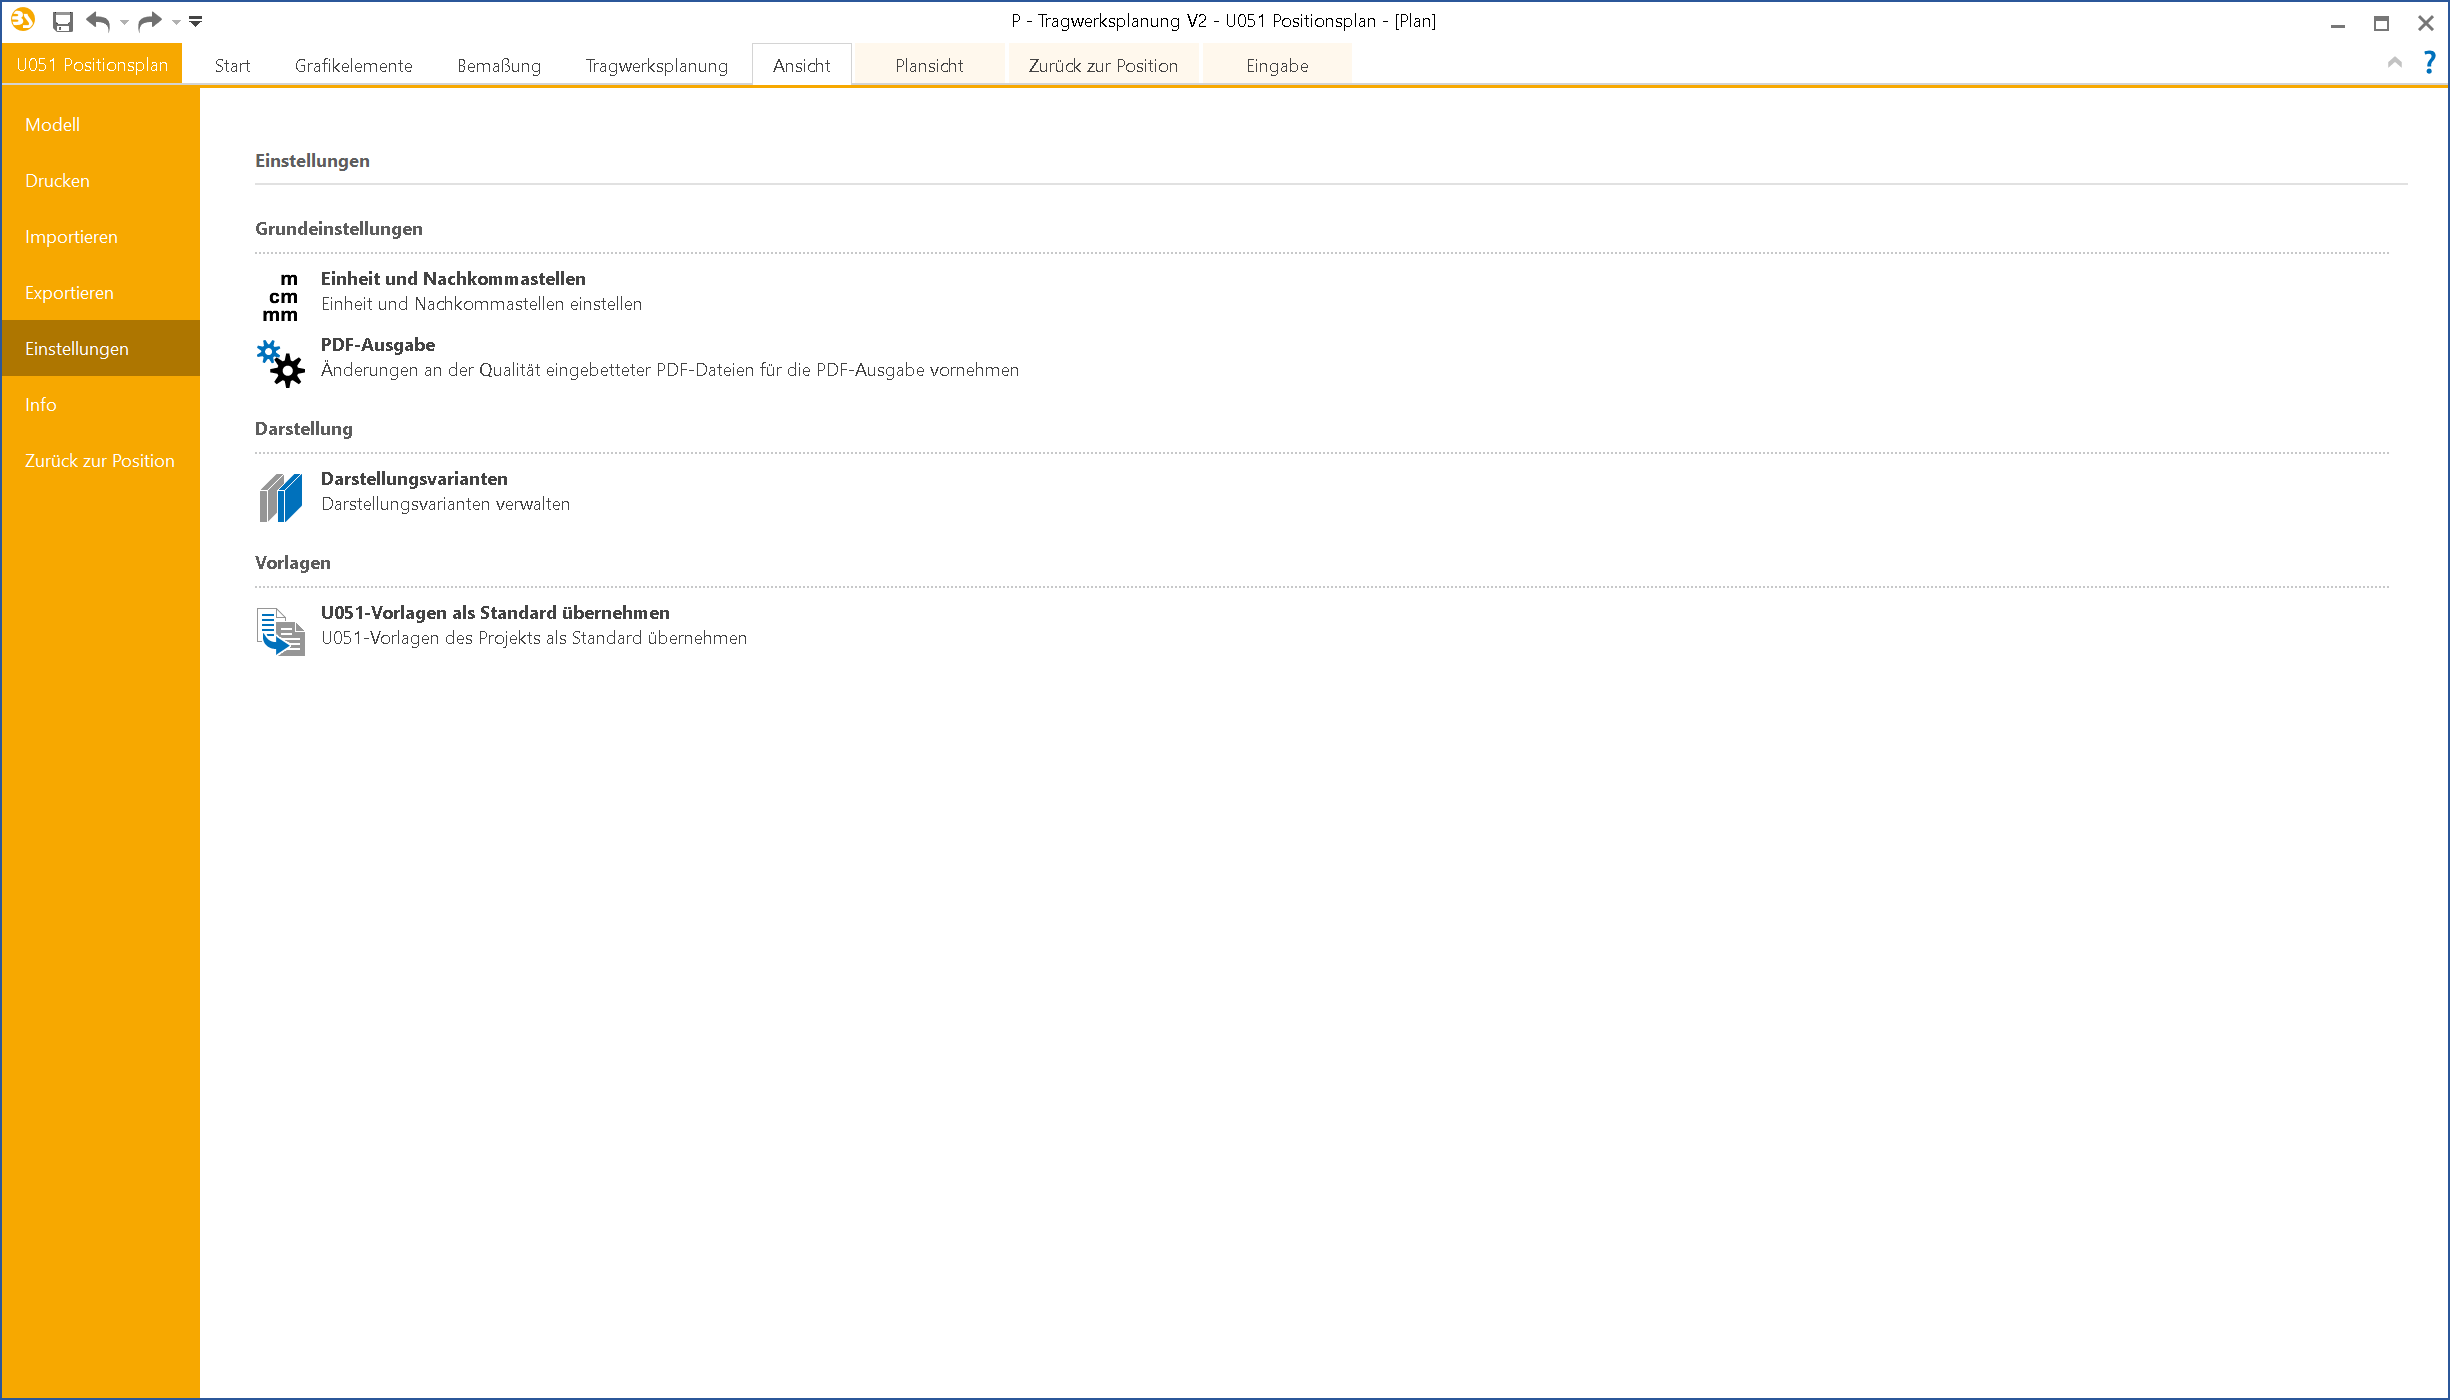Switch to the Bemaßung ribbon tab
The height and width of the screenshot is (1400, 2450).
click(499, 66)
